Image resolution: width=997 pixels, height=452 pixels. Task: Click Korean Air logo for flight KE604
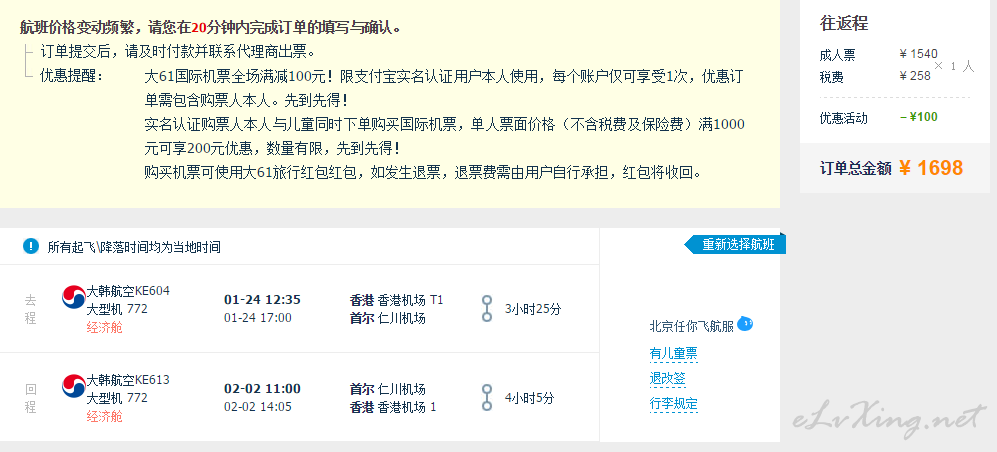click(74, 298)
